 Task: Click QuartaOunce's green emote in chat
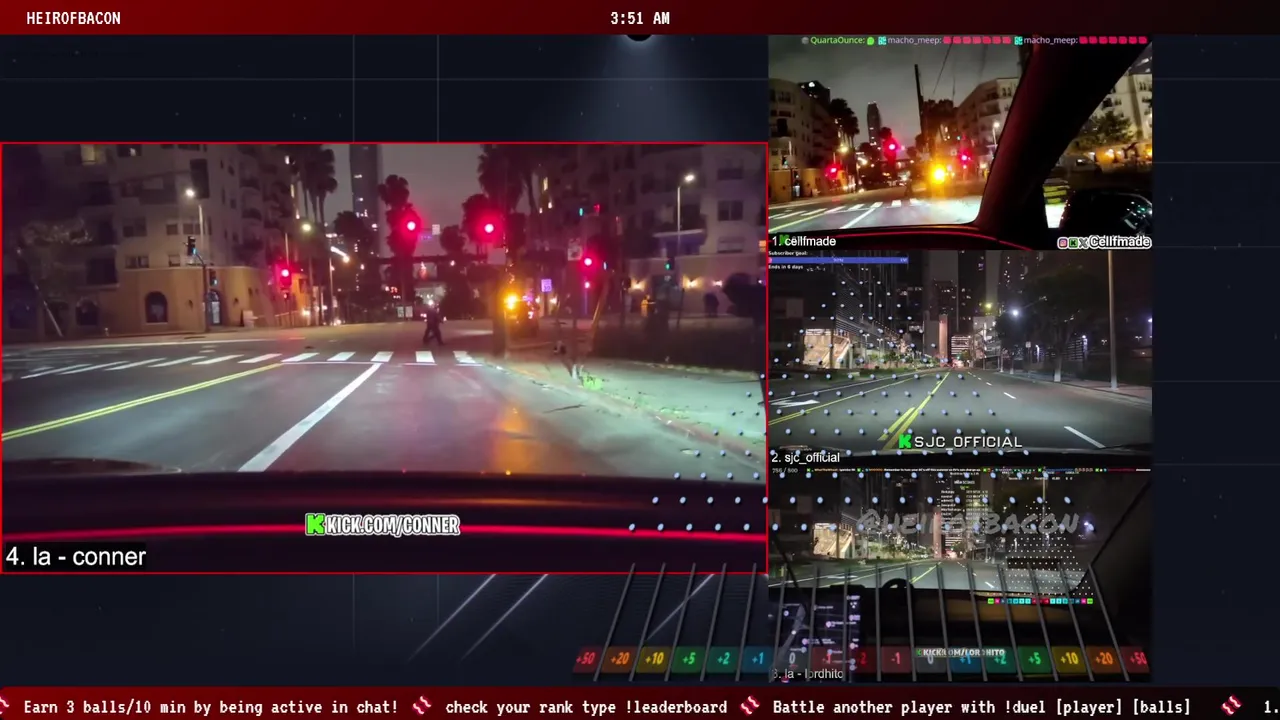[x=870, y=41]
